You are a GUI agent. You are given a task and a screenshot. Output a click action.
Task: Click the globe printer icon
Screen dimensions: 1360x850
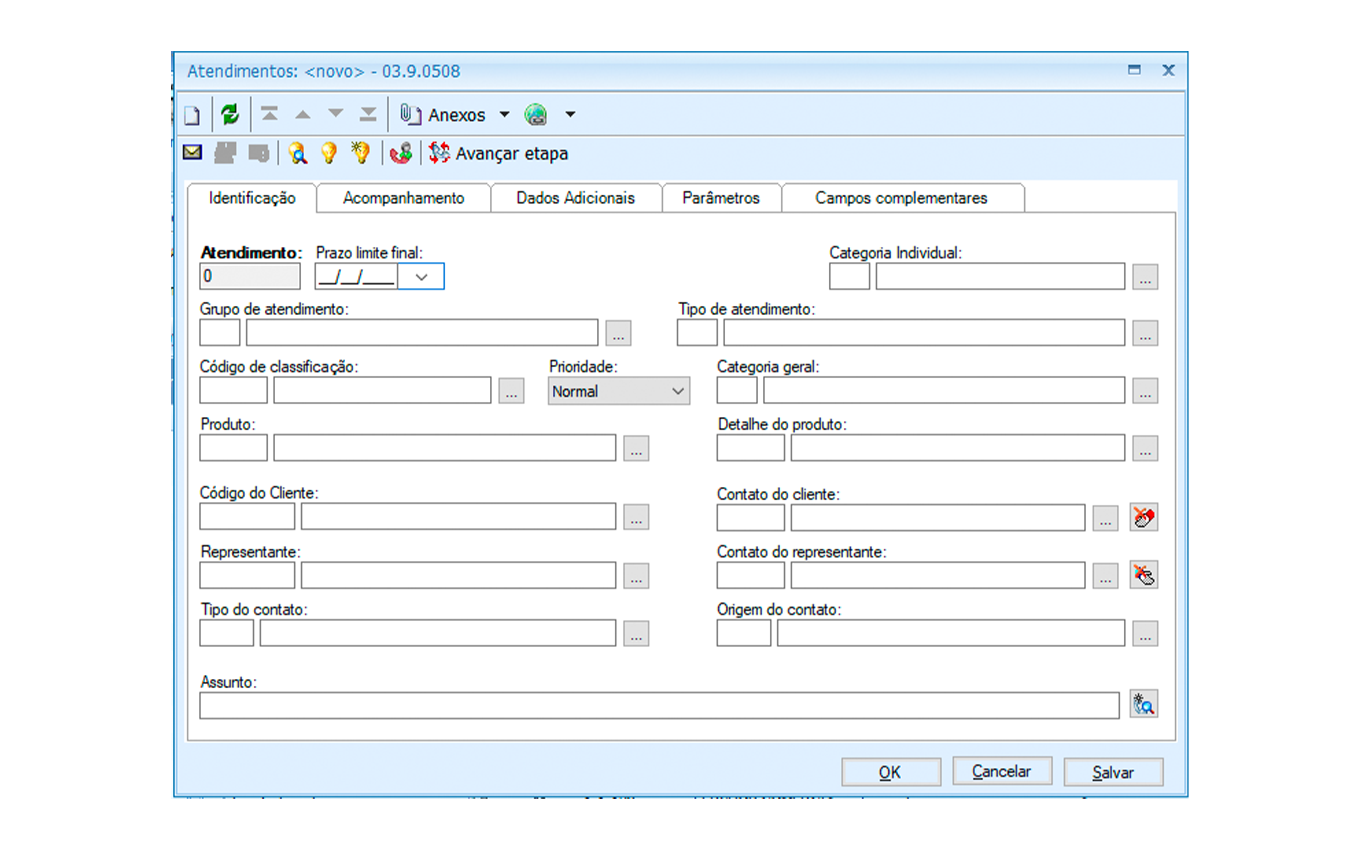click(537, 115)
